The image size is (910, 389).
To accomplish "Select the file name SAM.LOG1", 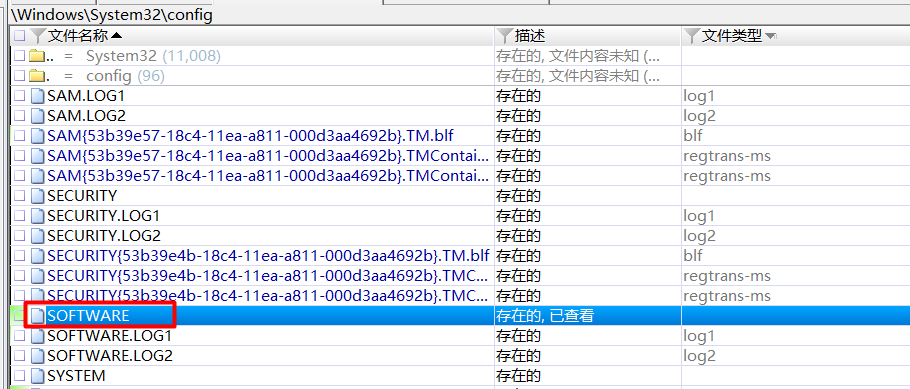I will [86, 96].
